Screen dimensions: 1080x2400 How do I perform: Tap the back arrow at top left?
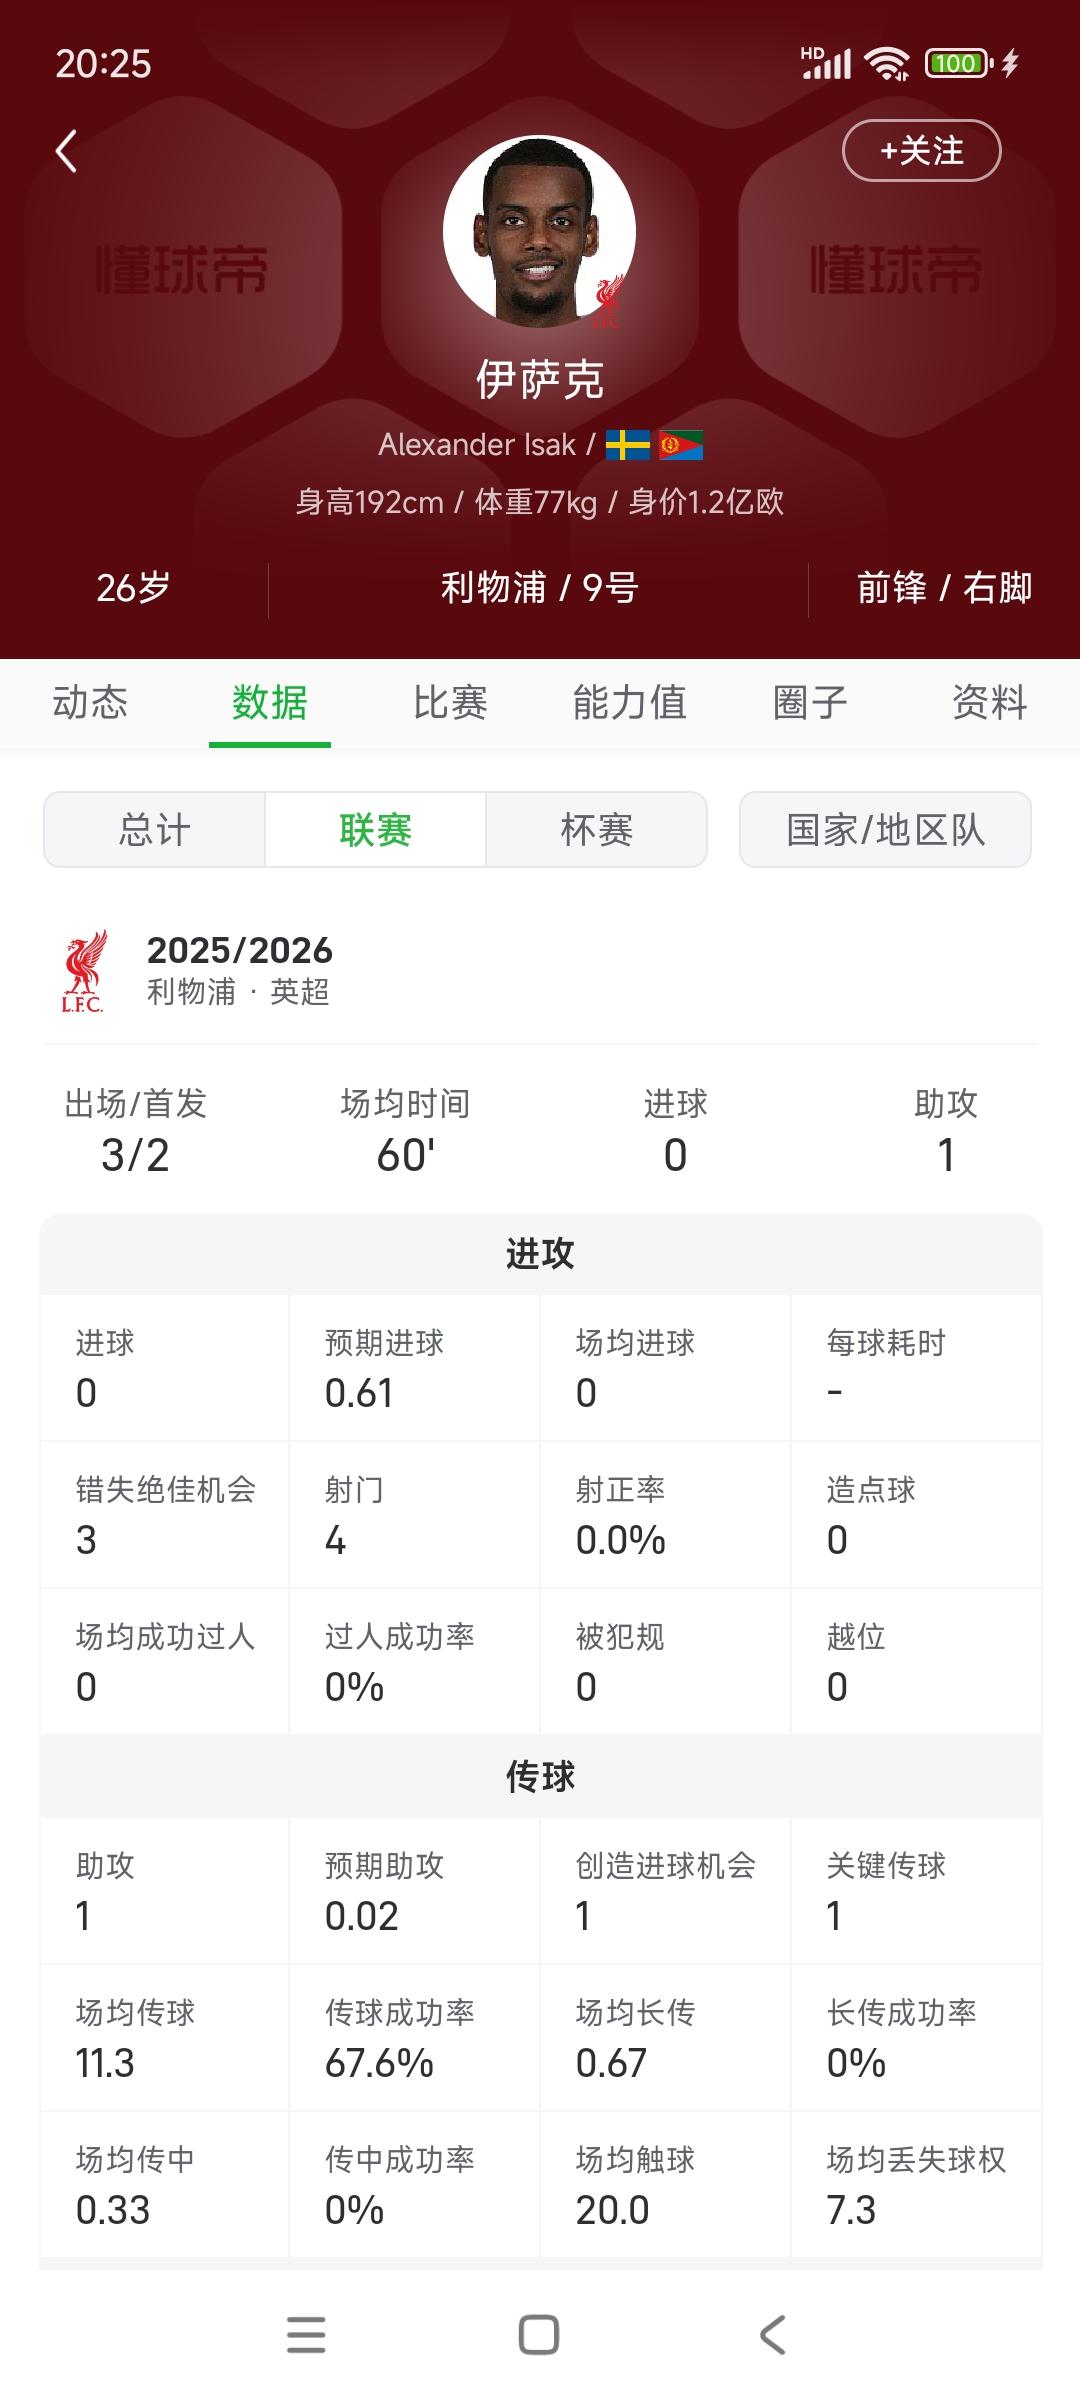coord(67,152)
